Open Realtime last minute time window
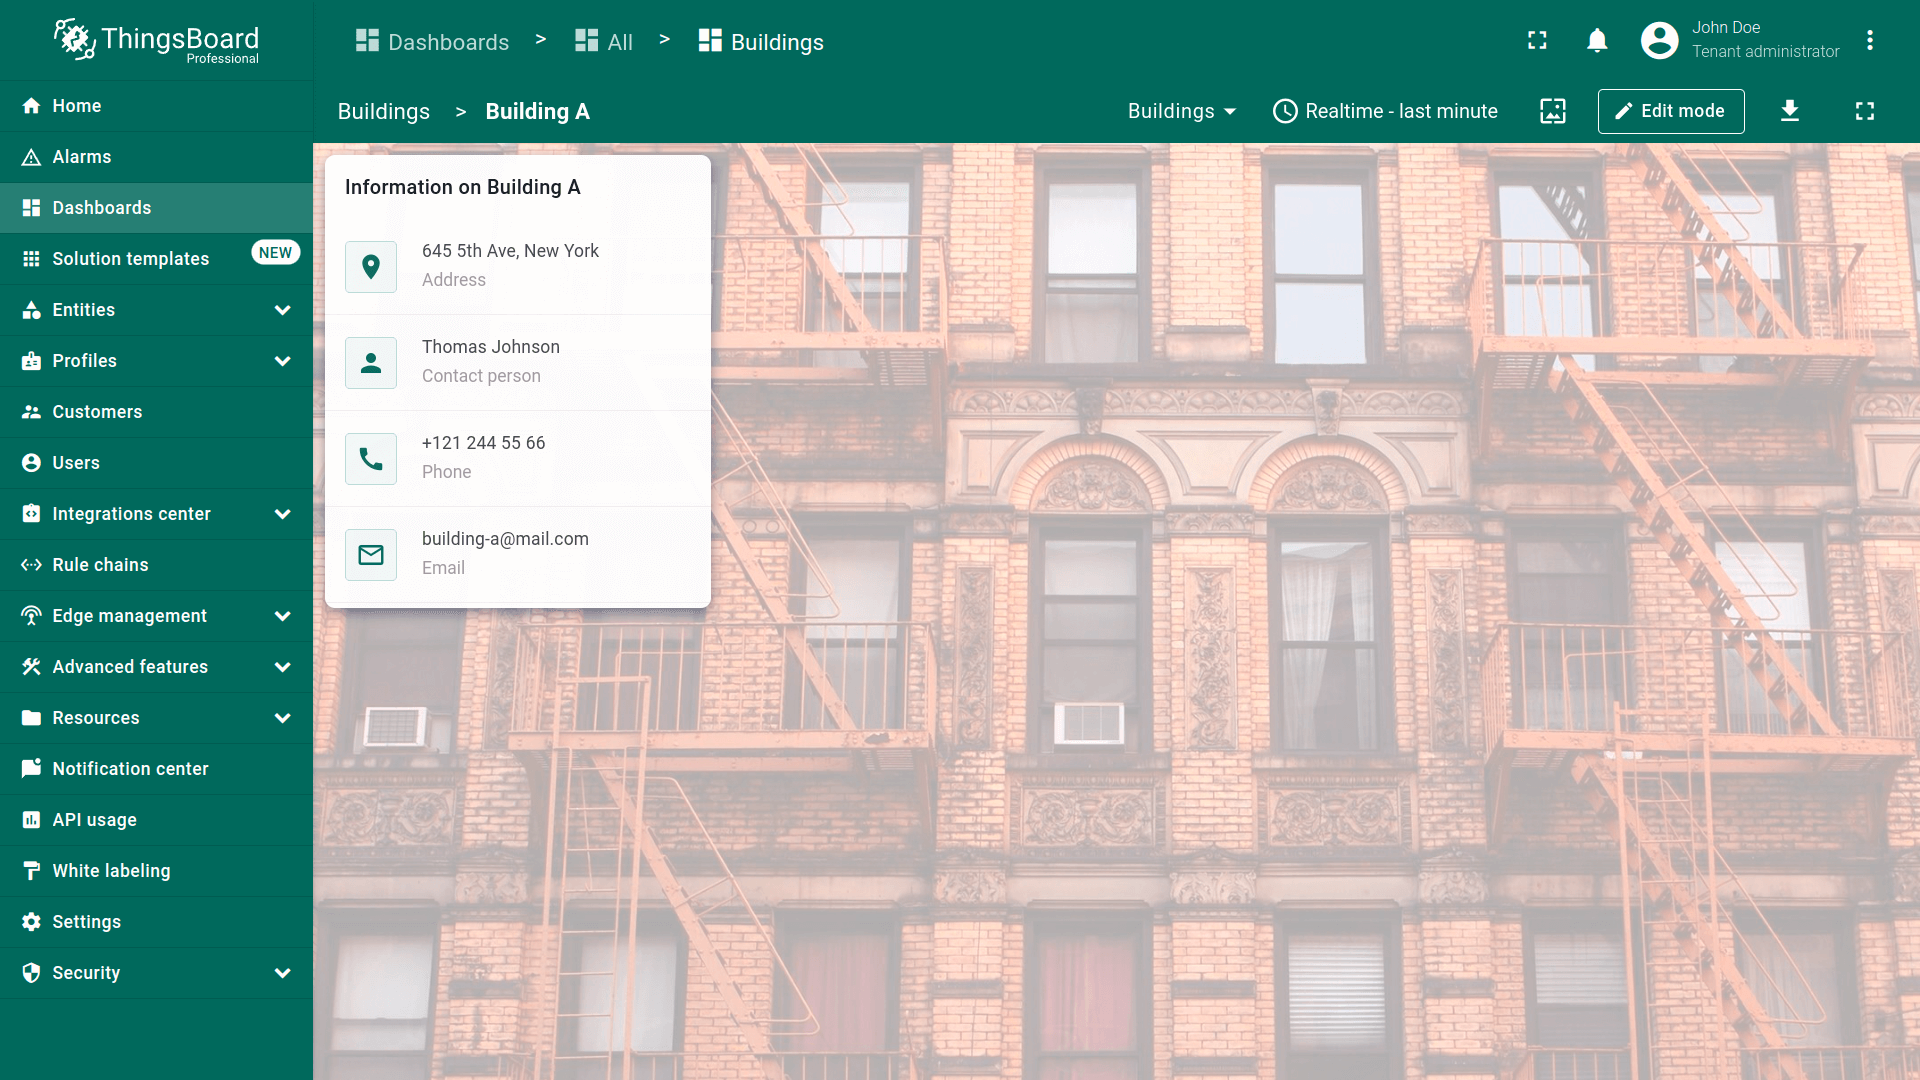Screen dimensions: 1920x1080 [1385, 111]
